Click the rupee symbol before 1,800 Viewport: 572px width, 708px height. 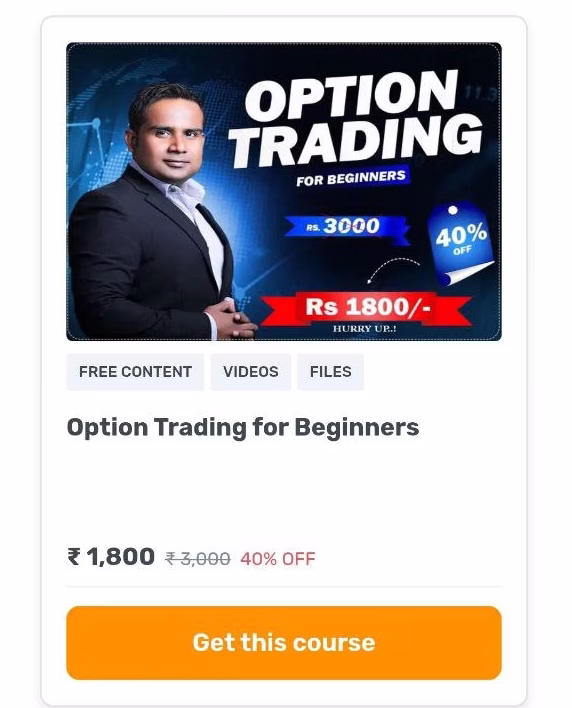click(x=74, y=557)
